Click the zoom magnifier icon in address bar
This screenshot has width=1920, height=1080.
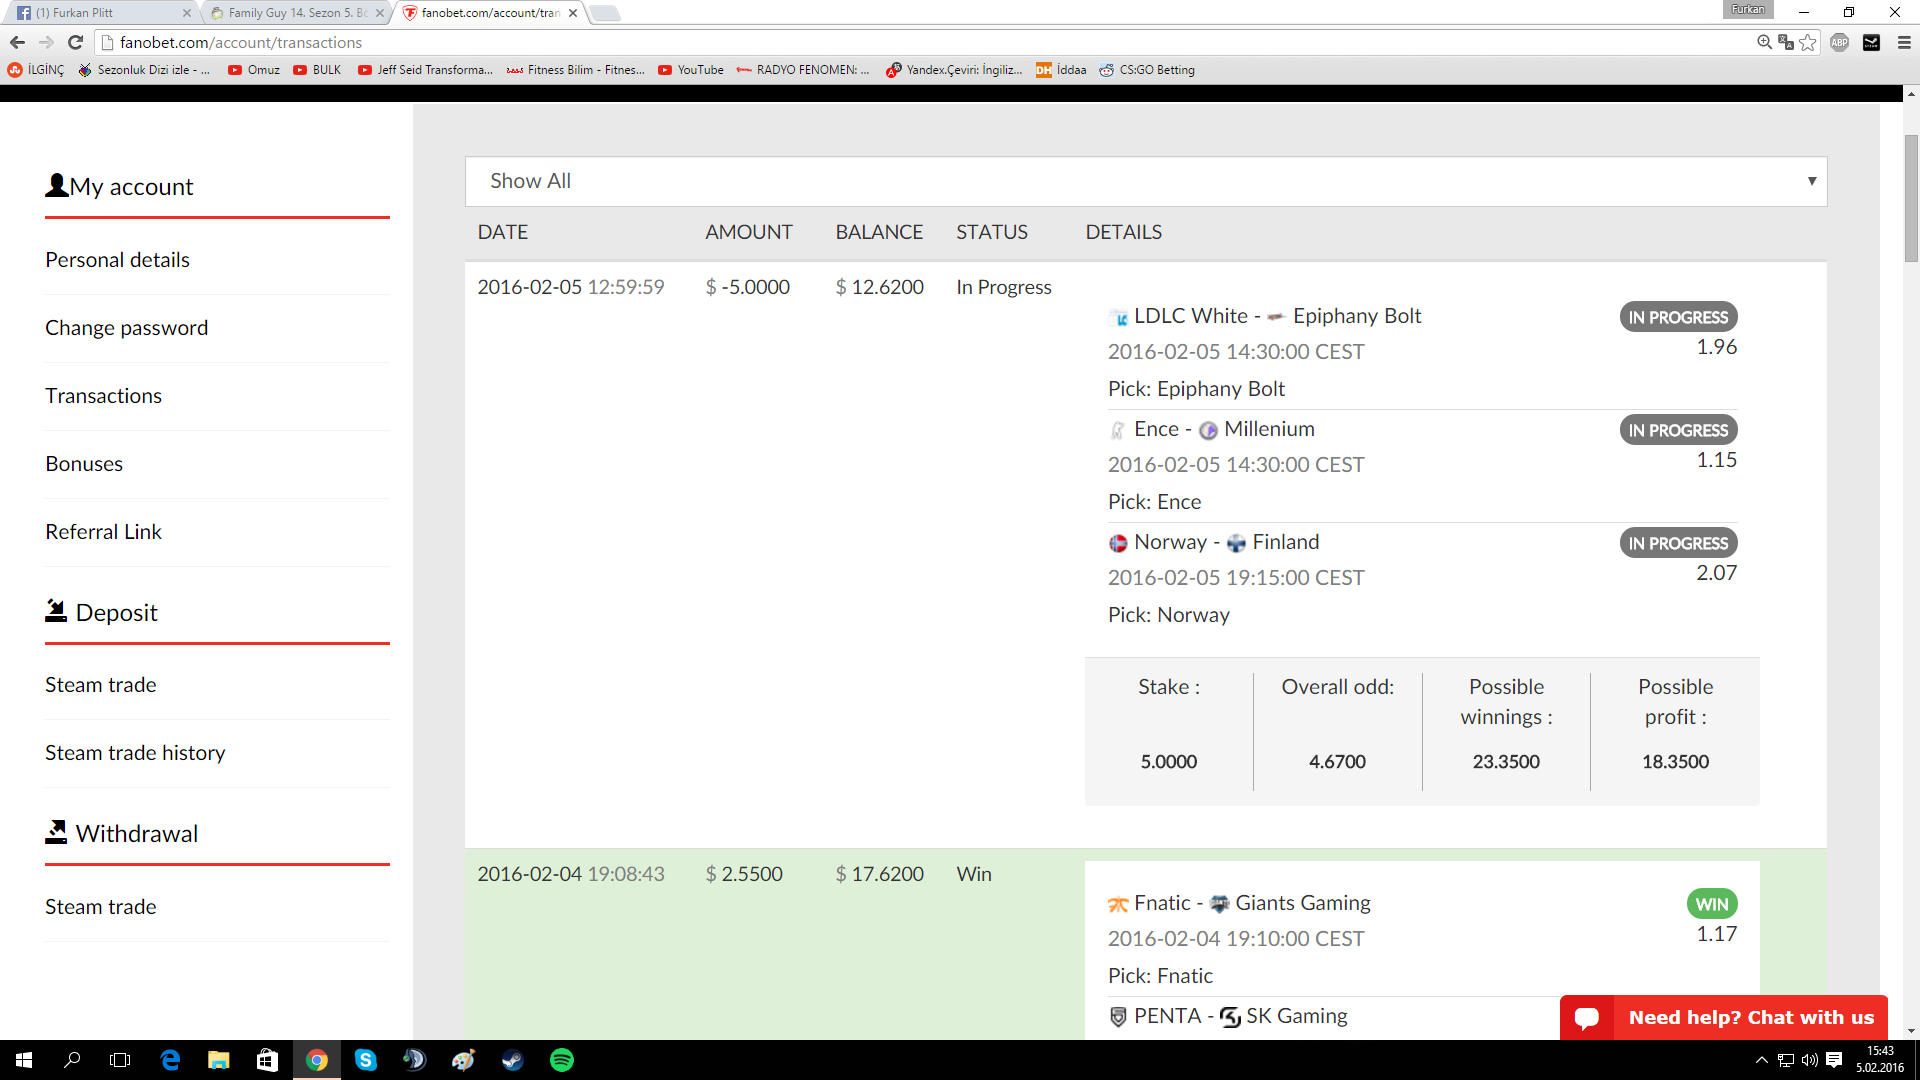pos(1764,42)
